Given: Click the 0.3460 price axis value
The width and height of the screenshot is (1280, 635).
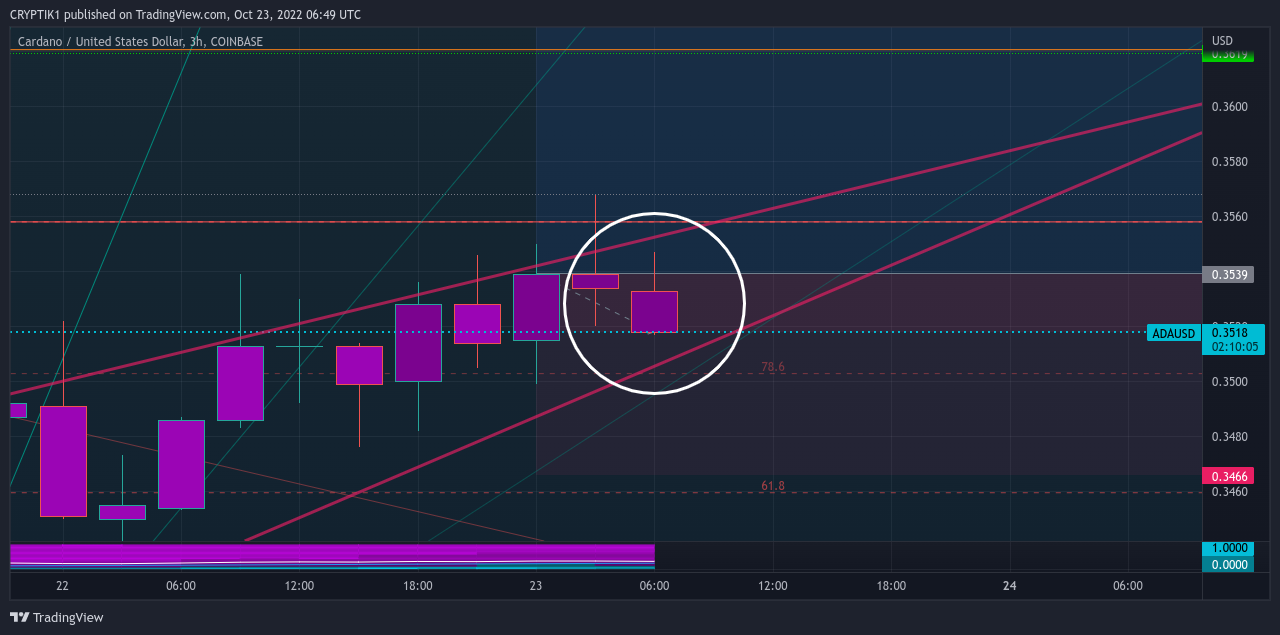Looking at the screenshot, I should pyautogui.click(x=1229, y=491).
